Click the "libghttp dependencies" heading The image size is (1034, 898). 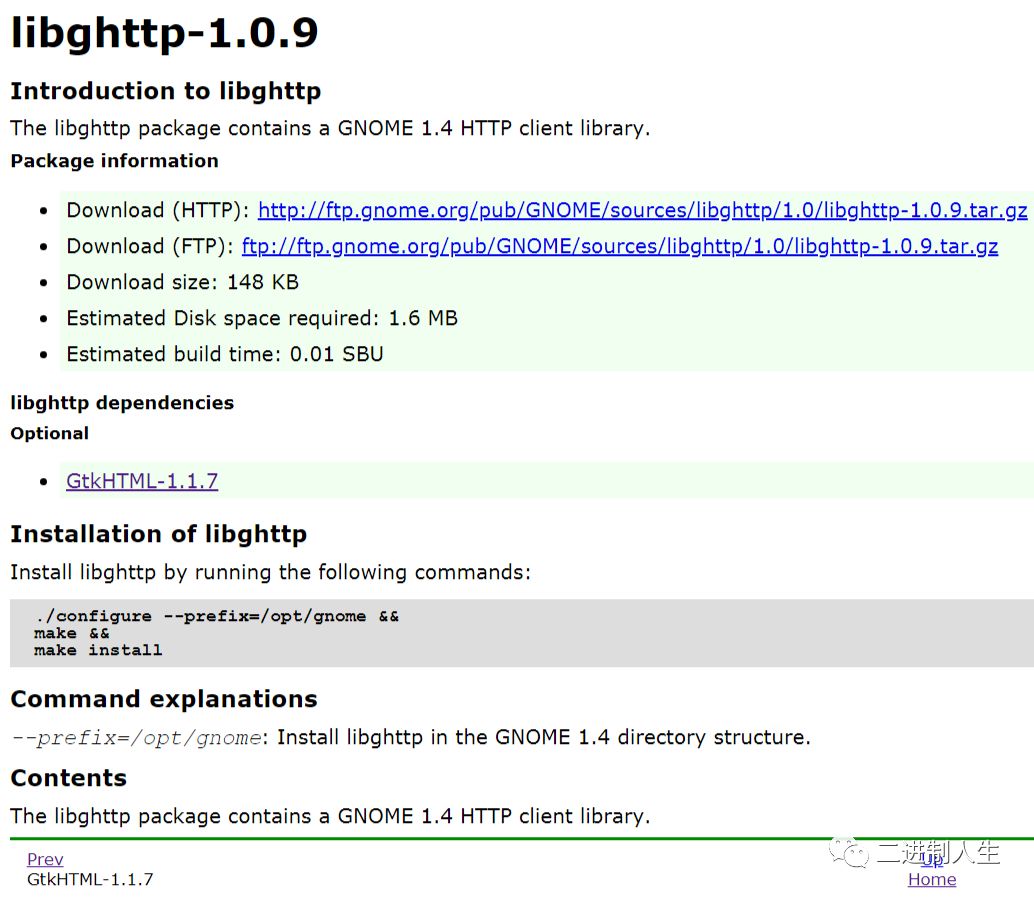click(122, 403)
